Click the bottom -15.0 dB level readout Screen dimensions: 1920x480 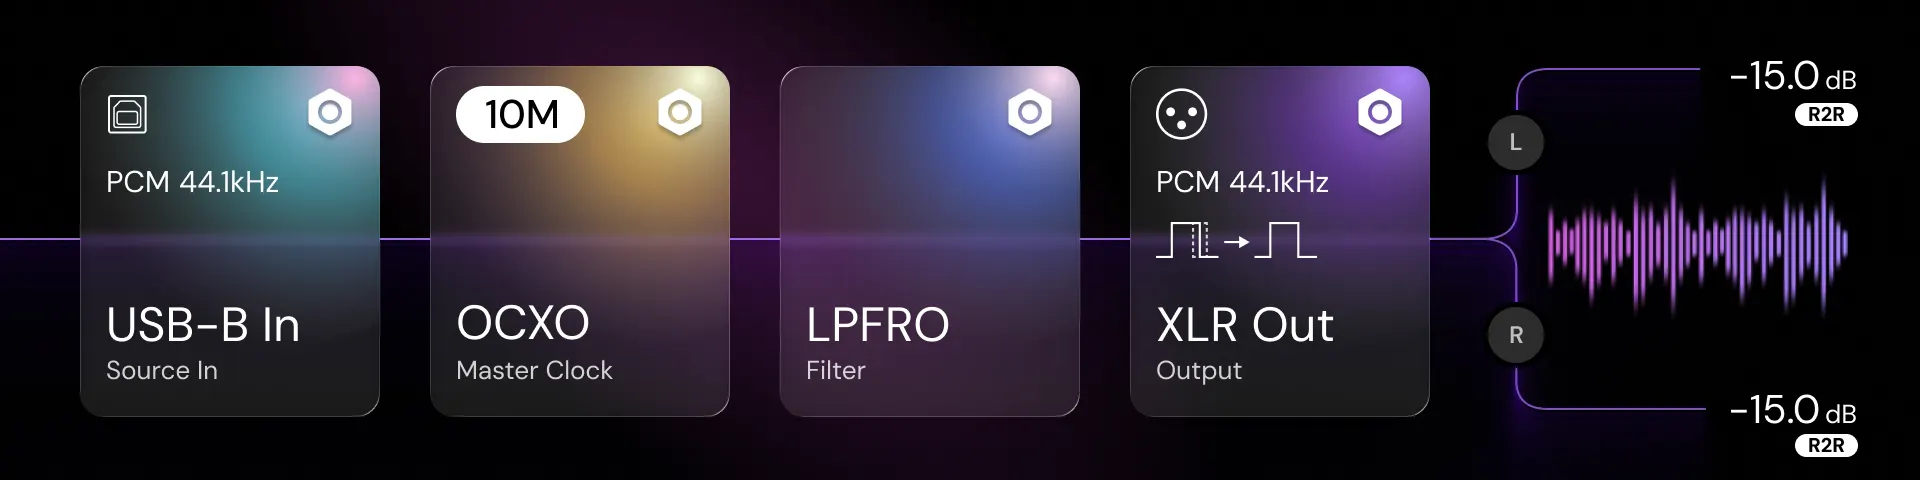point(1793,409)
